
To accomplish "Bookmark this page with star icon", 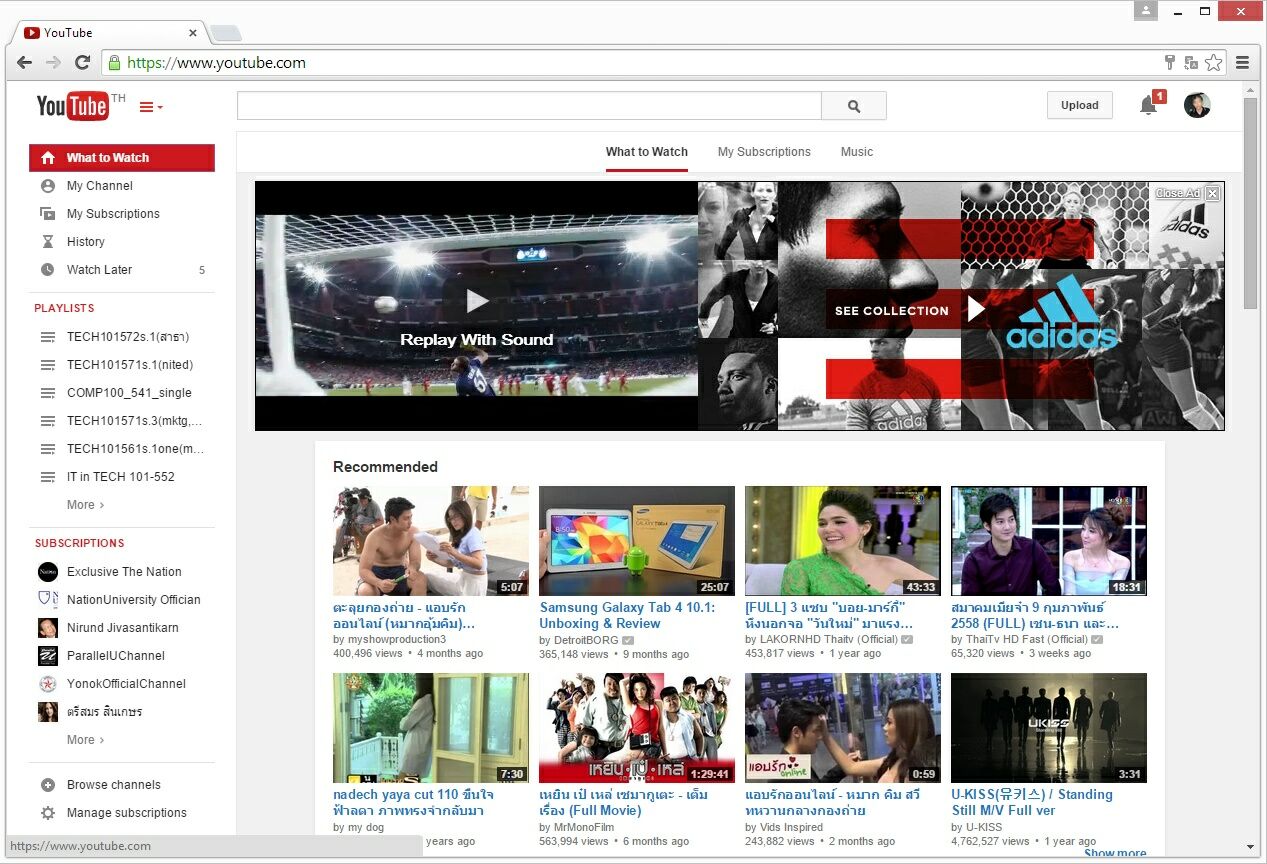I will [x=1213, y=63].
